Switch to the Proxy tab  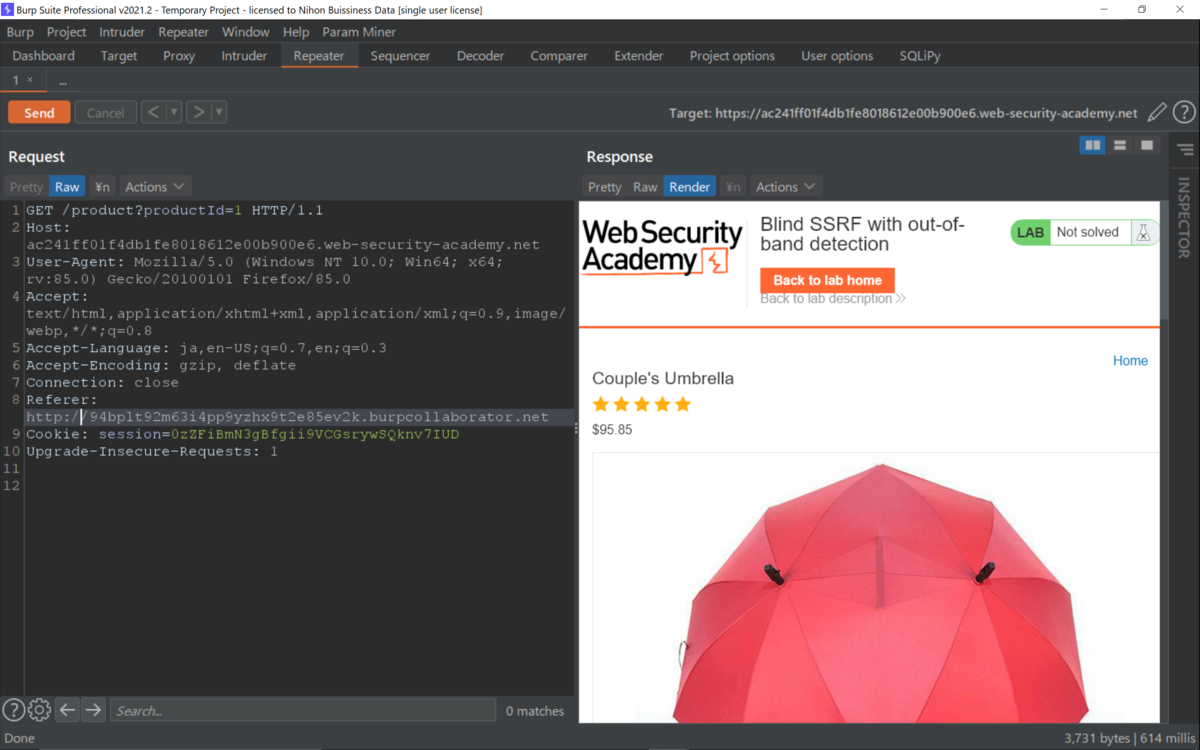[179, 56]
